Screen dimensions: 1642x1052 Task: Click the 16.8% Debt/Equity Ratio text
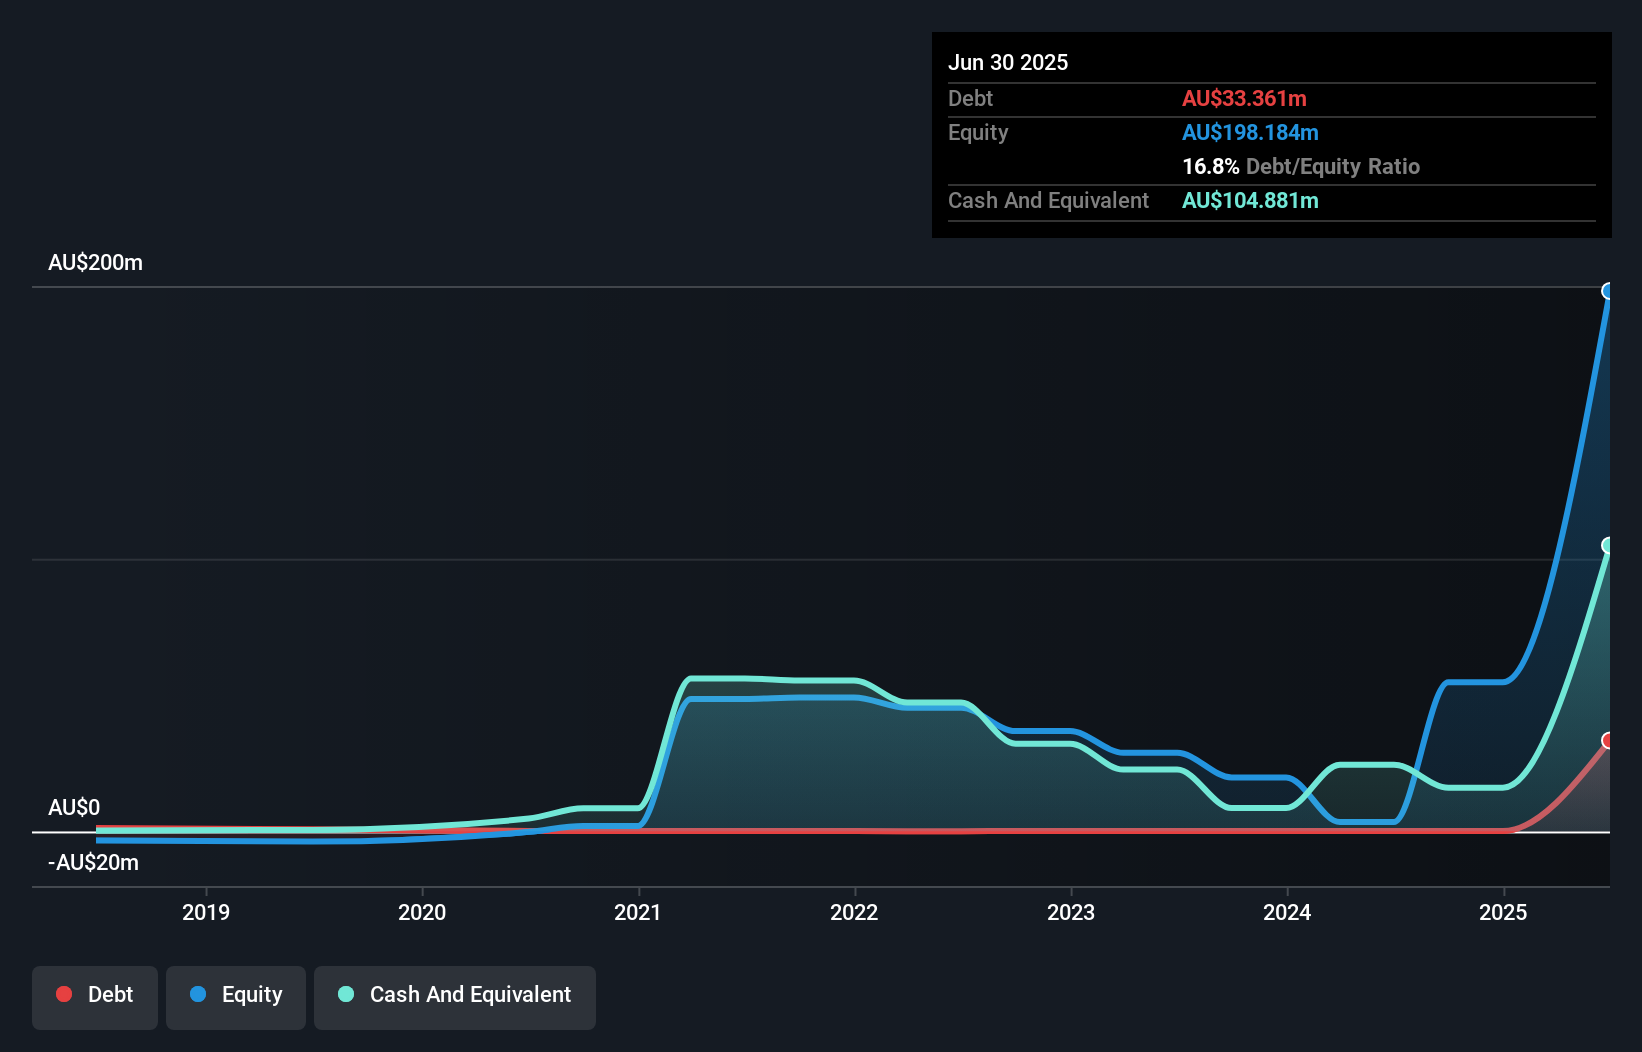(x=1300, y=166)
